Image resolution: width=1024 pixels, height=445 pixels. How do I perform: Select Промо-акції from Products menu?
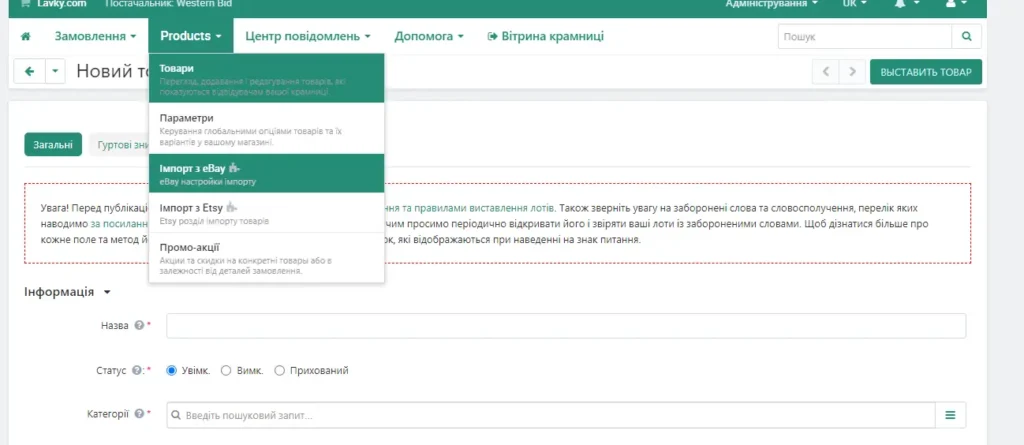point(266,257)
